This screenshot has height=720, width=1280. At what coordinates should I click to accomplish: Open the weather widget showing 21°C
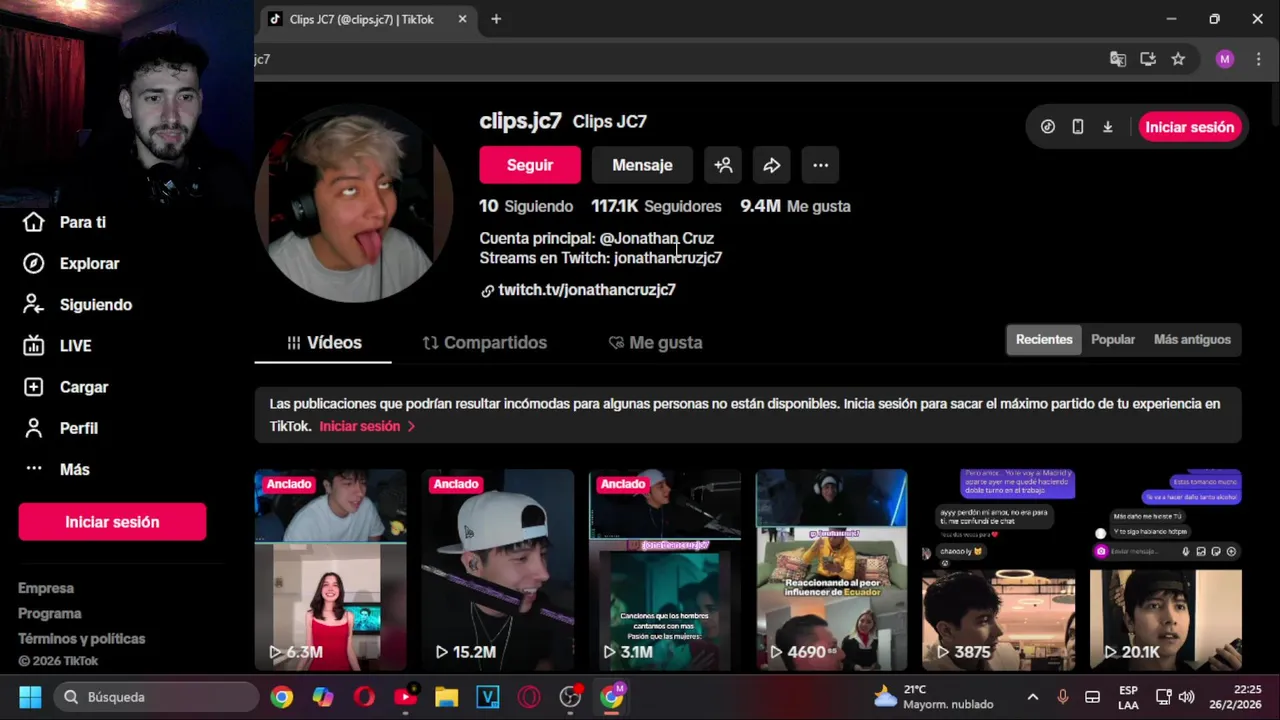tap(934, 697)
